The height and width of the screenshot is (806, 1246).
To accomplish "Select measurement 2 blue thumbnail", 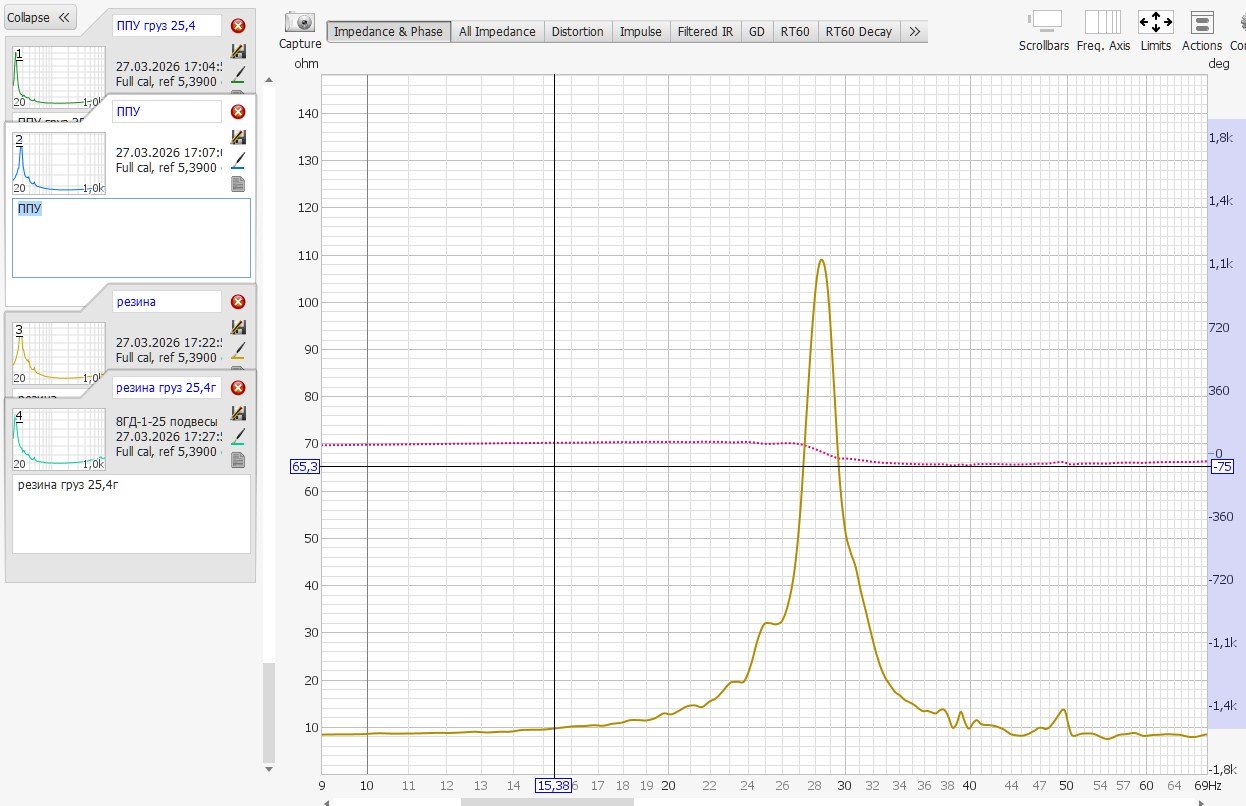I will 58,163.
